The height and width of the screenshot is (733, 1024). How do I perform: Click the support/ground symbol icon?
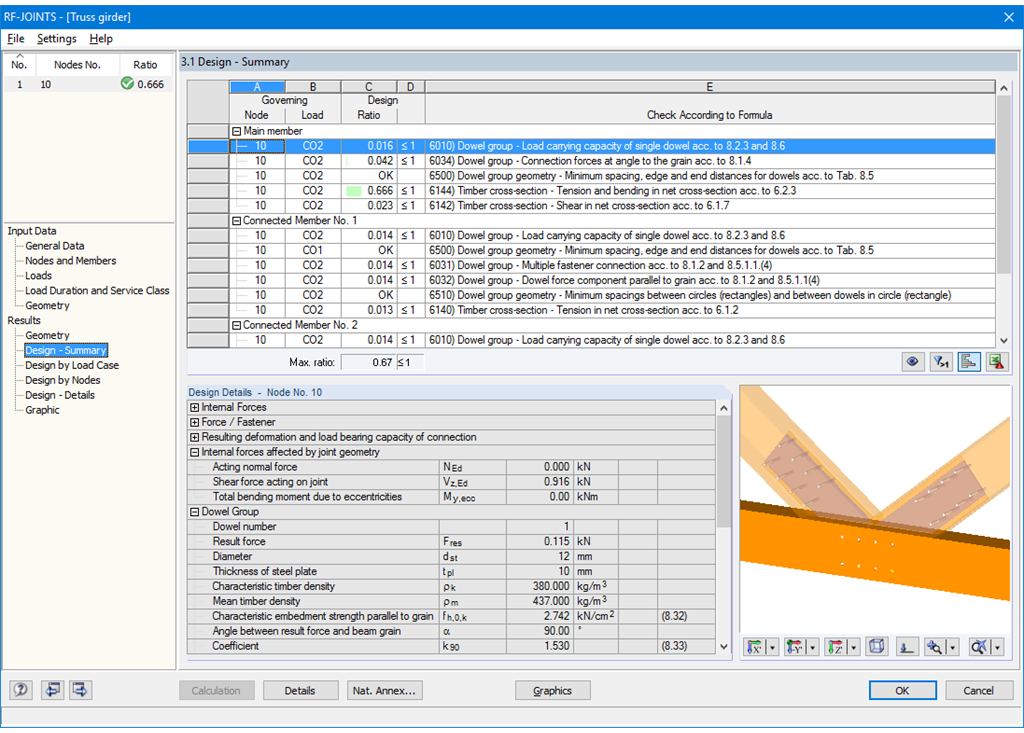tap(906, 647)
